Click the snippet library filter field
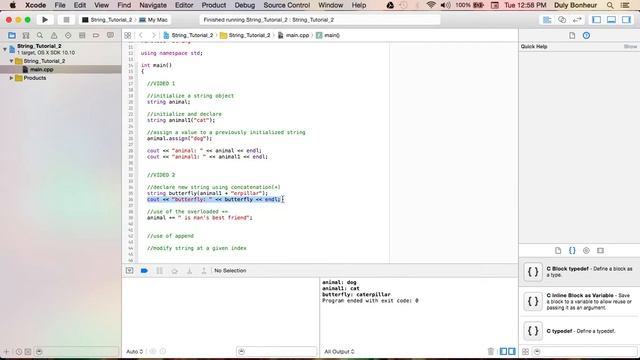This screenshot has height=360, width=640. [x=585, y=351]
